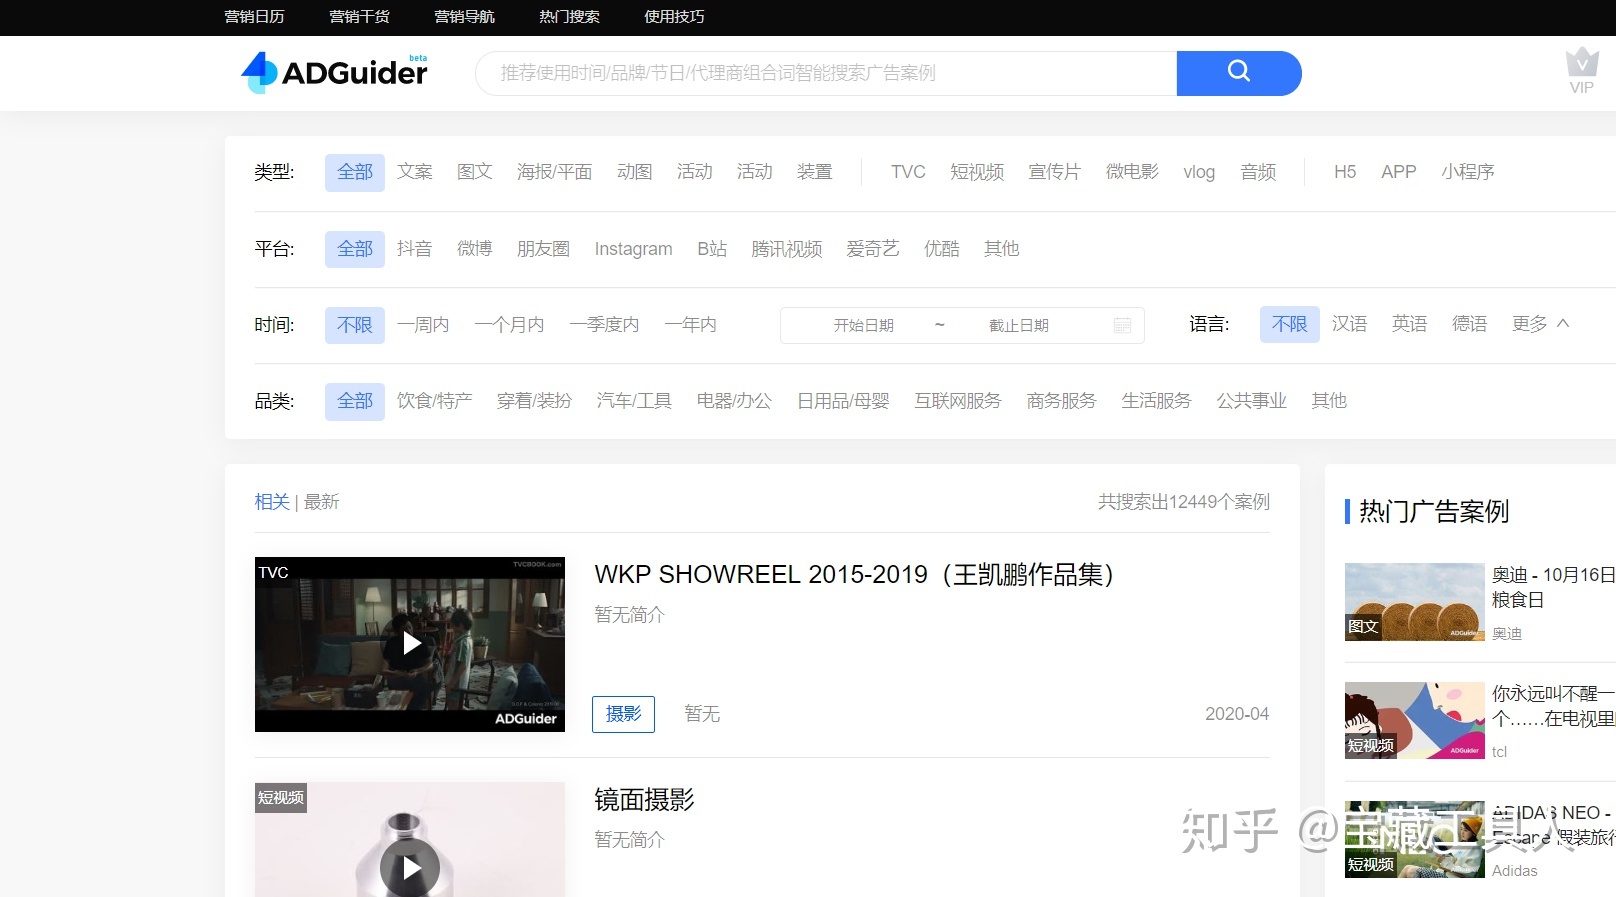Open 营销日历 in top navigation

click(x=254, y=17)
